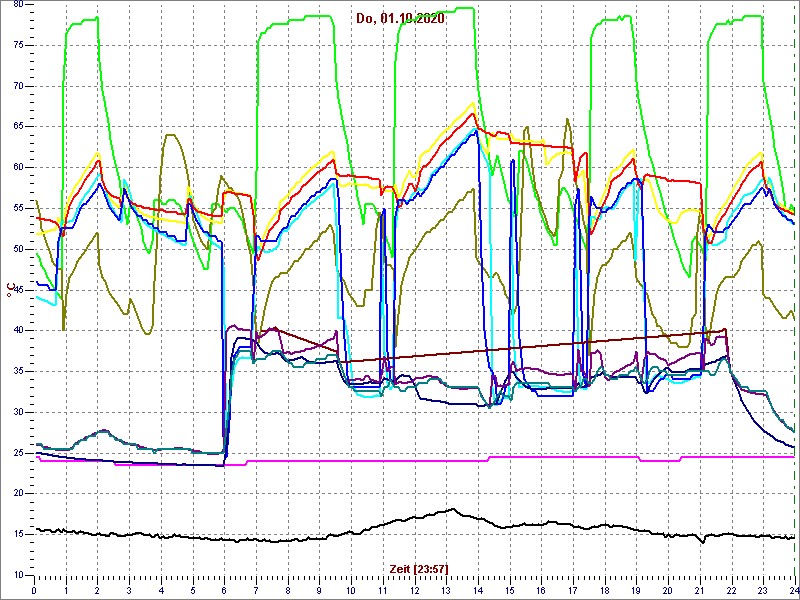This screenshot has height=600, width=800.
Task: Click the "Zeit [23:57]" time axis caption
Action: click(x=419, y=569)
